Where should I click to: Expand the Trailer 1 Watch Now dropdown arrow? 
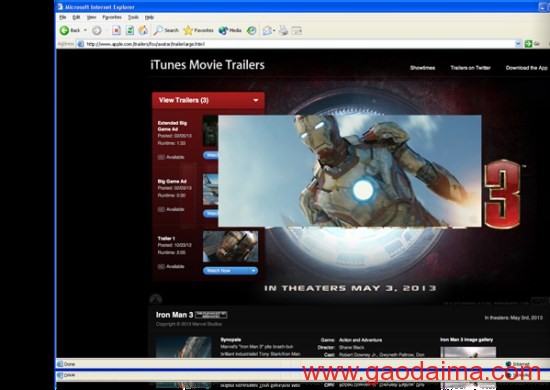pyautogui.click(x=254, y=271)
